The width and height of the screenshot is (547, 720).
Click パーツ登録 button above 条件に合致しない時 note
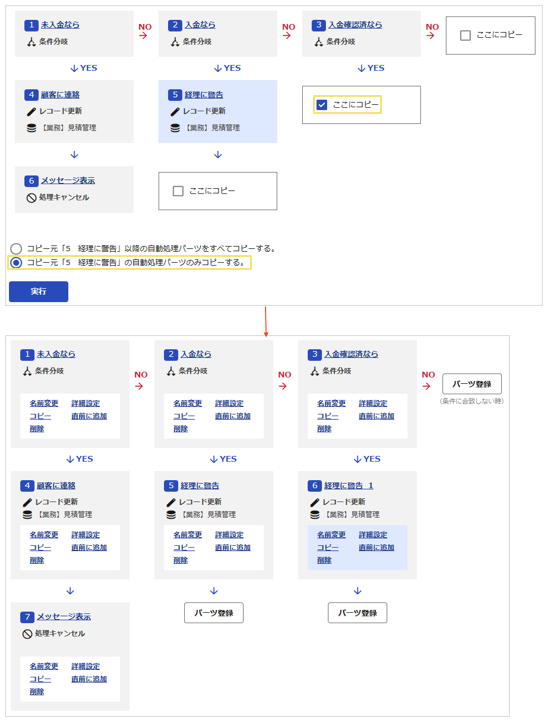coord(472,384)
